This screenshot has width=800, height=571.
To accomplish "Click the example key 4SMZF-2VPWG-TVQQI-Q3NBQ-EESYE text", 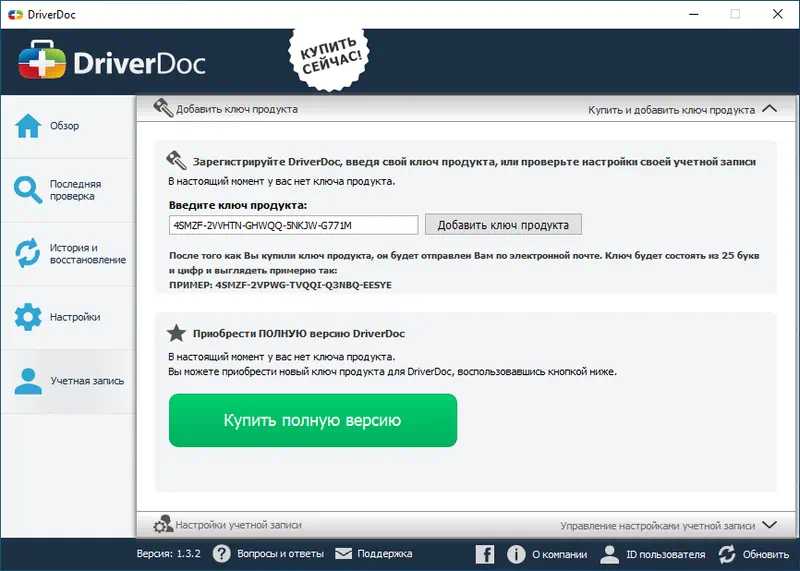I will pyautogui.click(x=304, y=285).
